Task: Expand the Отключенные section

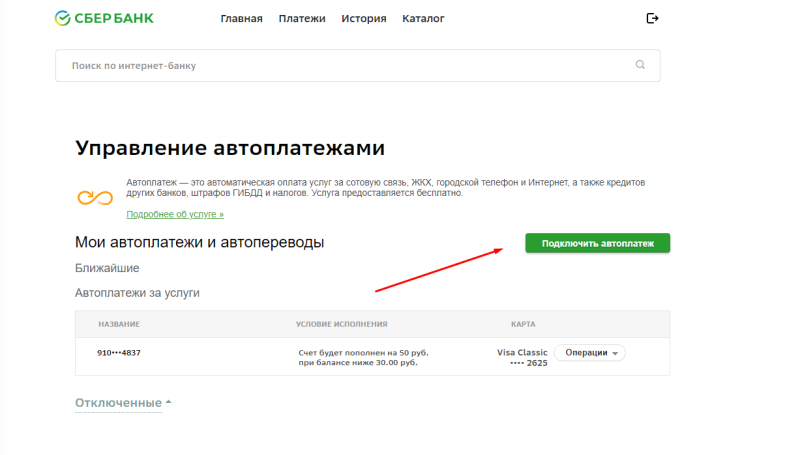Action: pos(123,403)
